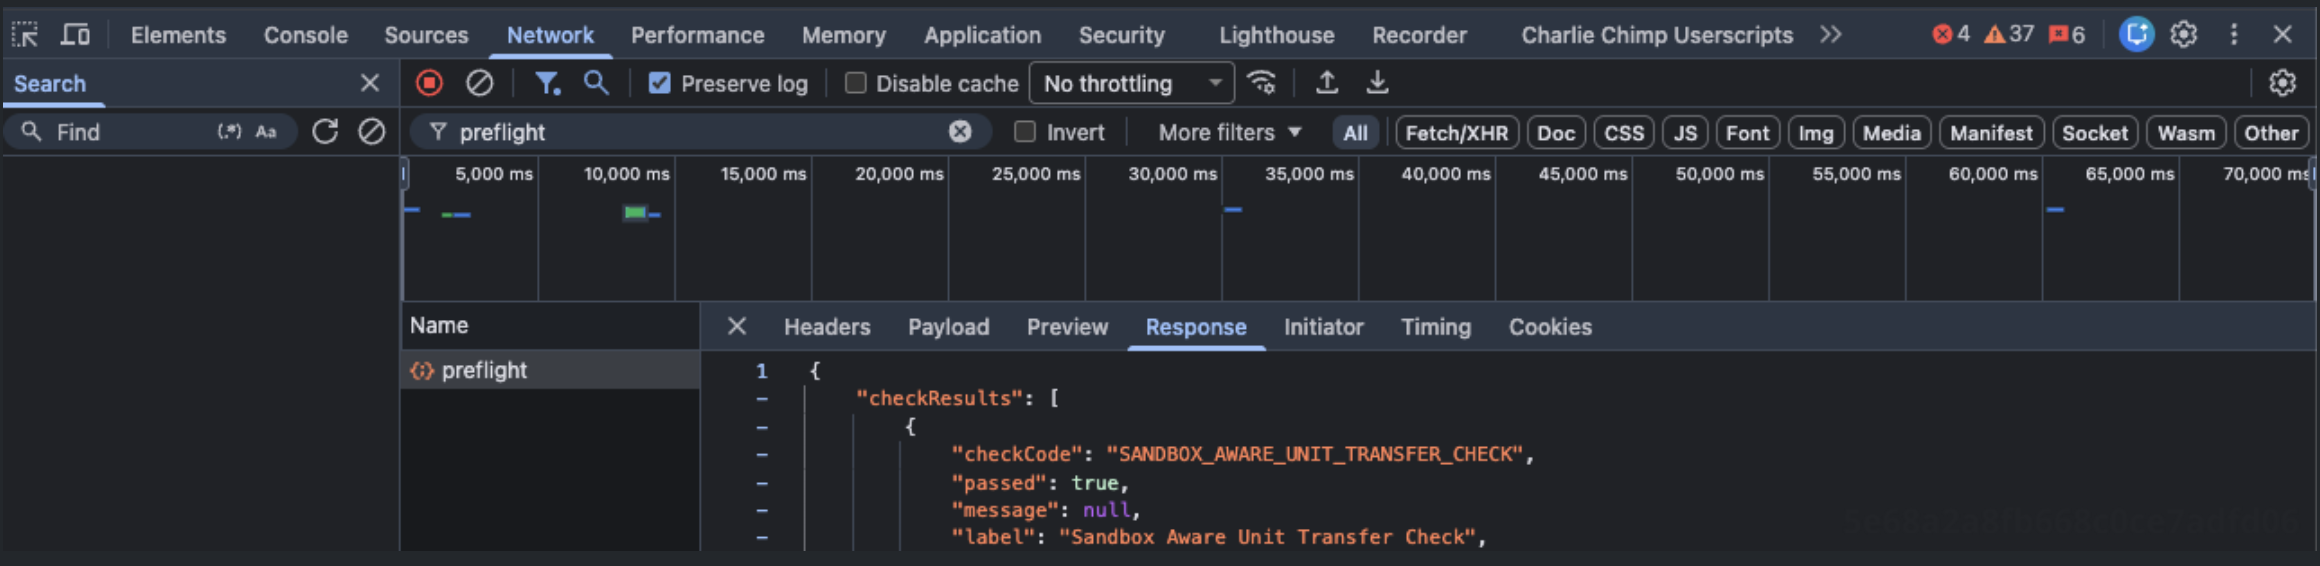
Task: Toggle Preserve log checkbox
Action: point(660,83)
